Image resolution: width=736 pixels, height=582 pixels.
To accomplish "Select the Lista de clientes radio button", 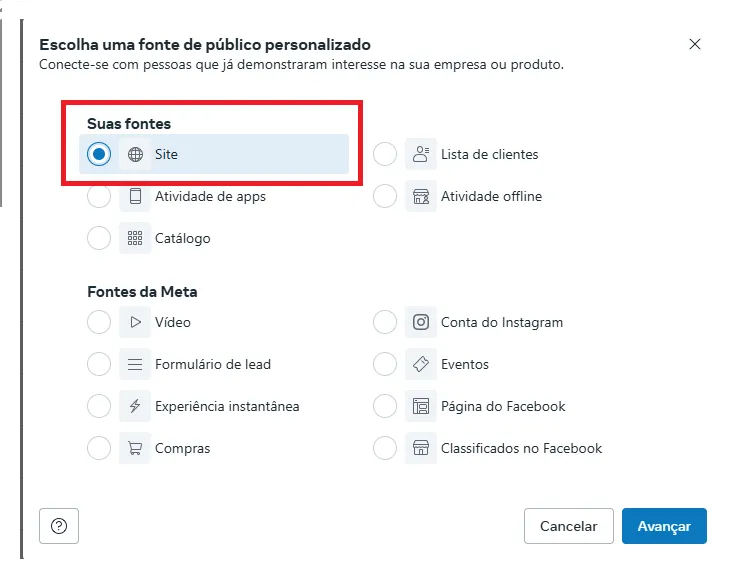I will (385, 154).
